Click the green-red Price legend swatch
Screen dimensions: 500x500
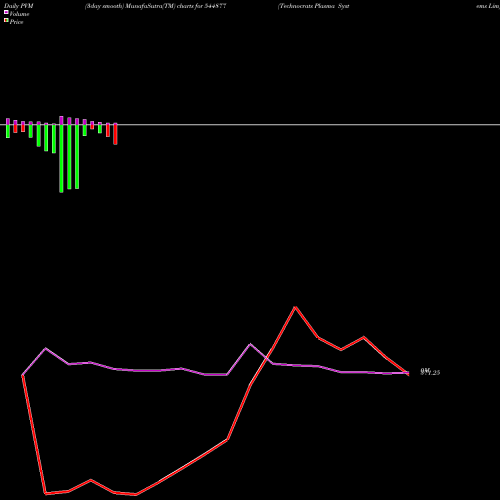[x=6, y=21]
